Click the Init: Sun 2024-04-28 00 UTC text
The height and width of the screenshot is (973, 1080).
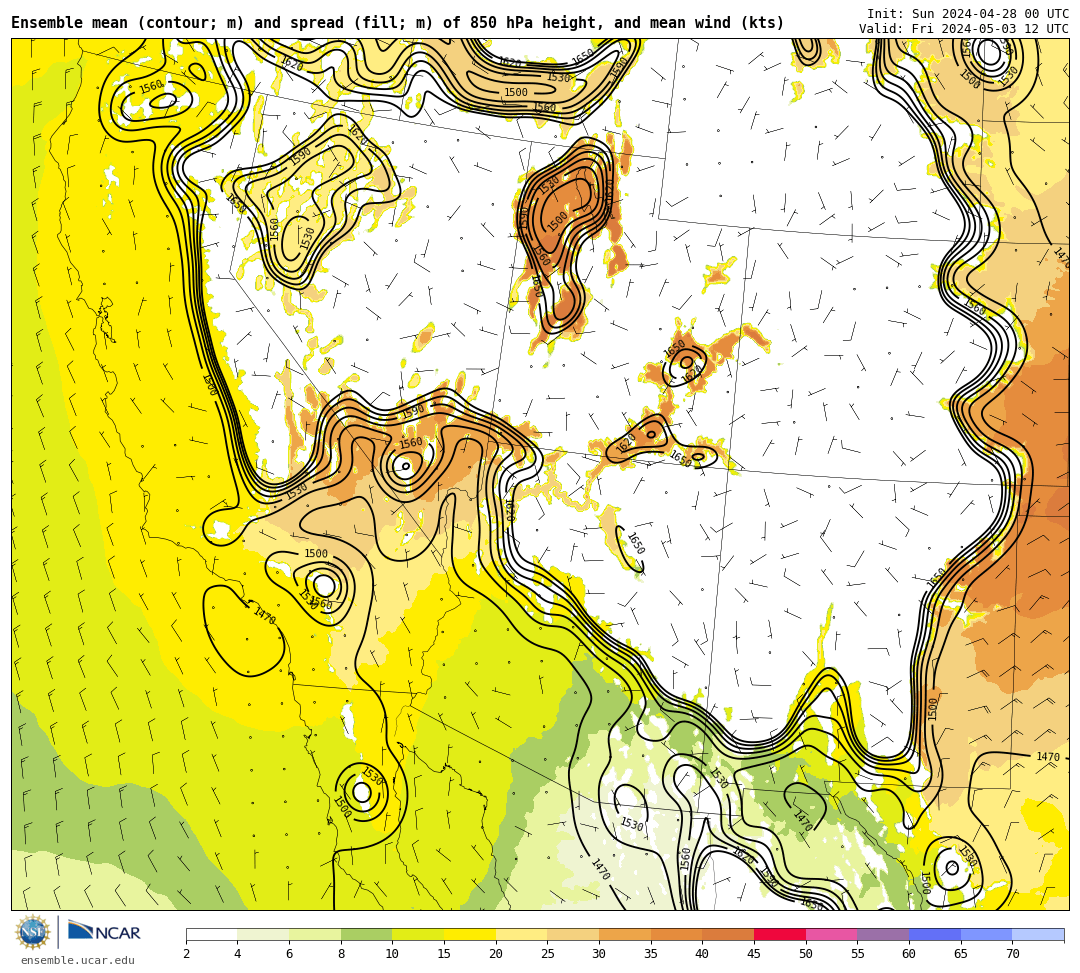click(x=968, y=14)
